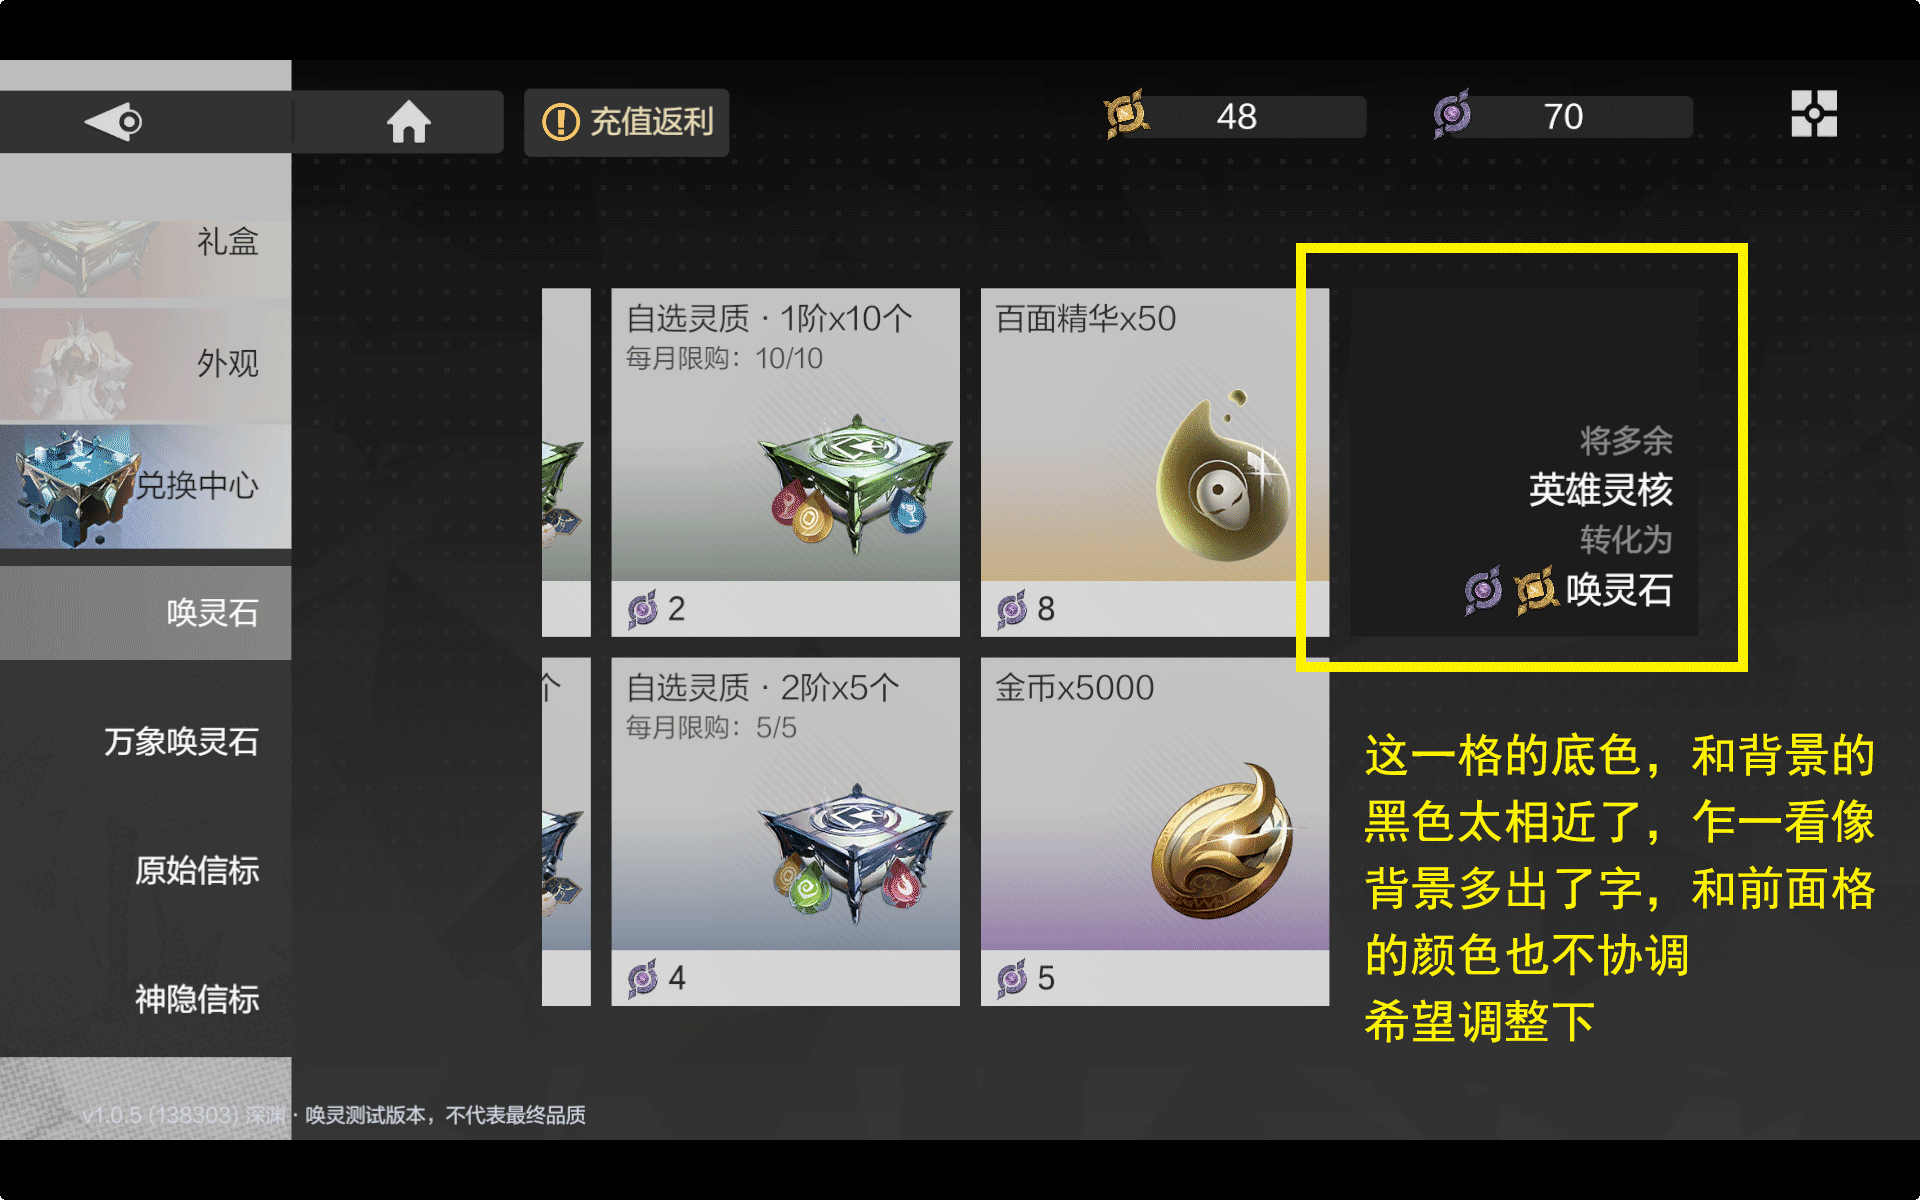Viewport: 1920px width, 1200px height.
Task: Open the 充值返利 recharge rebate button
Action: click(626, 122)
